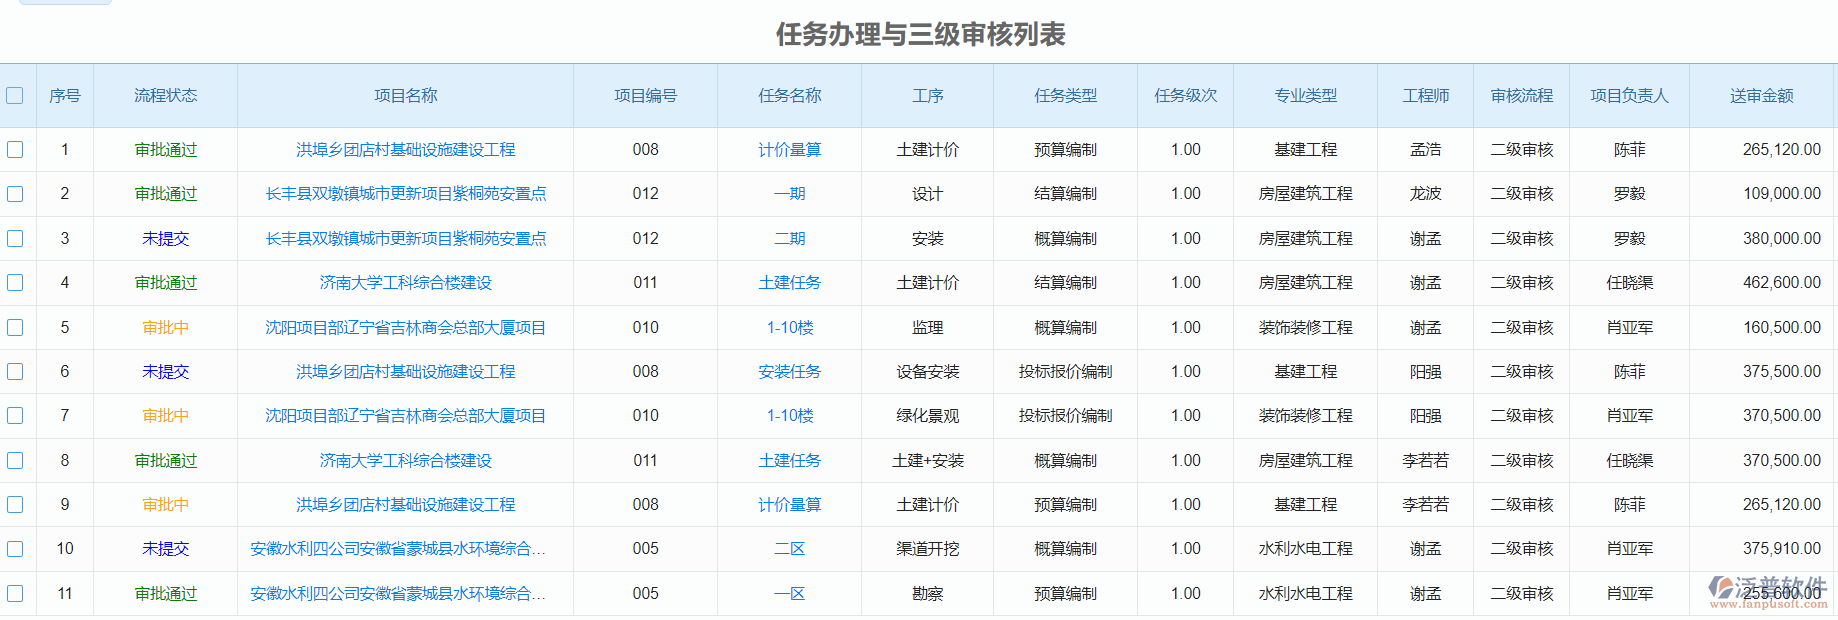
Task: Click the 项目负责人 column header
Action: (x=1630, y=96)
